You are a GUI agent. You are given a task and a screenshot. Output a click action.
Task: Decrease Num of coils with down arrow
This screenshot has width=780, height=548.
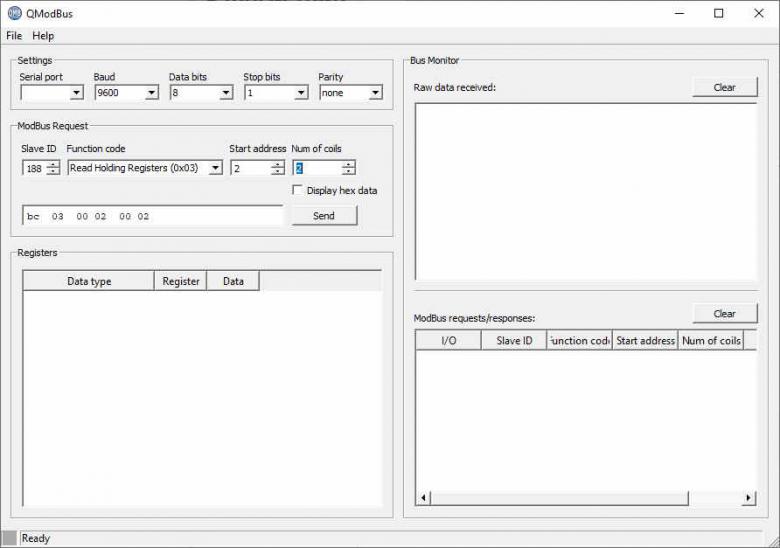click(349, 172)
